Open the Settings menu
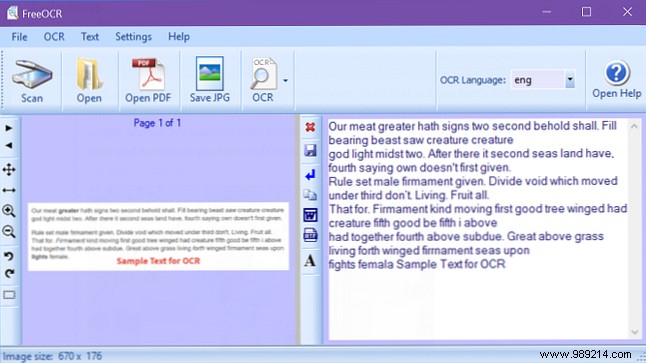Screen dimensions: 646x363 click(133, 37)
